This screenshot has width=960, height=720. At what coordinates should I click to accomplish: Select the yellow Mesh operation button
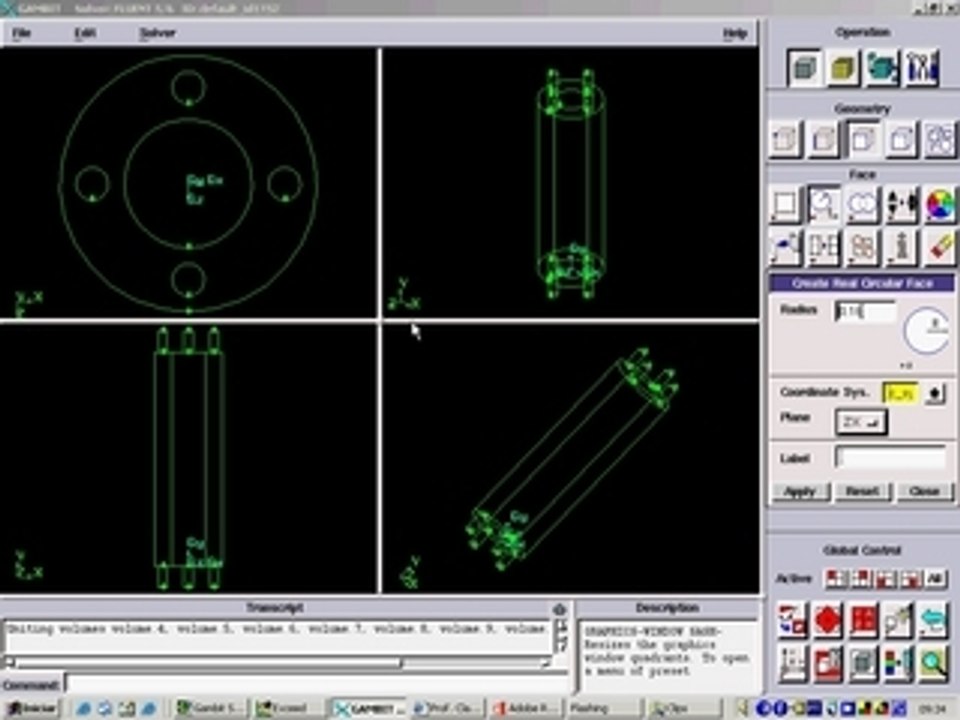[x=843, y=67]
